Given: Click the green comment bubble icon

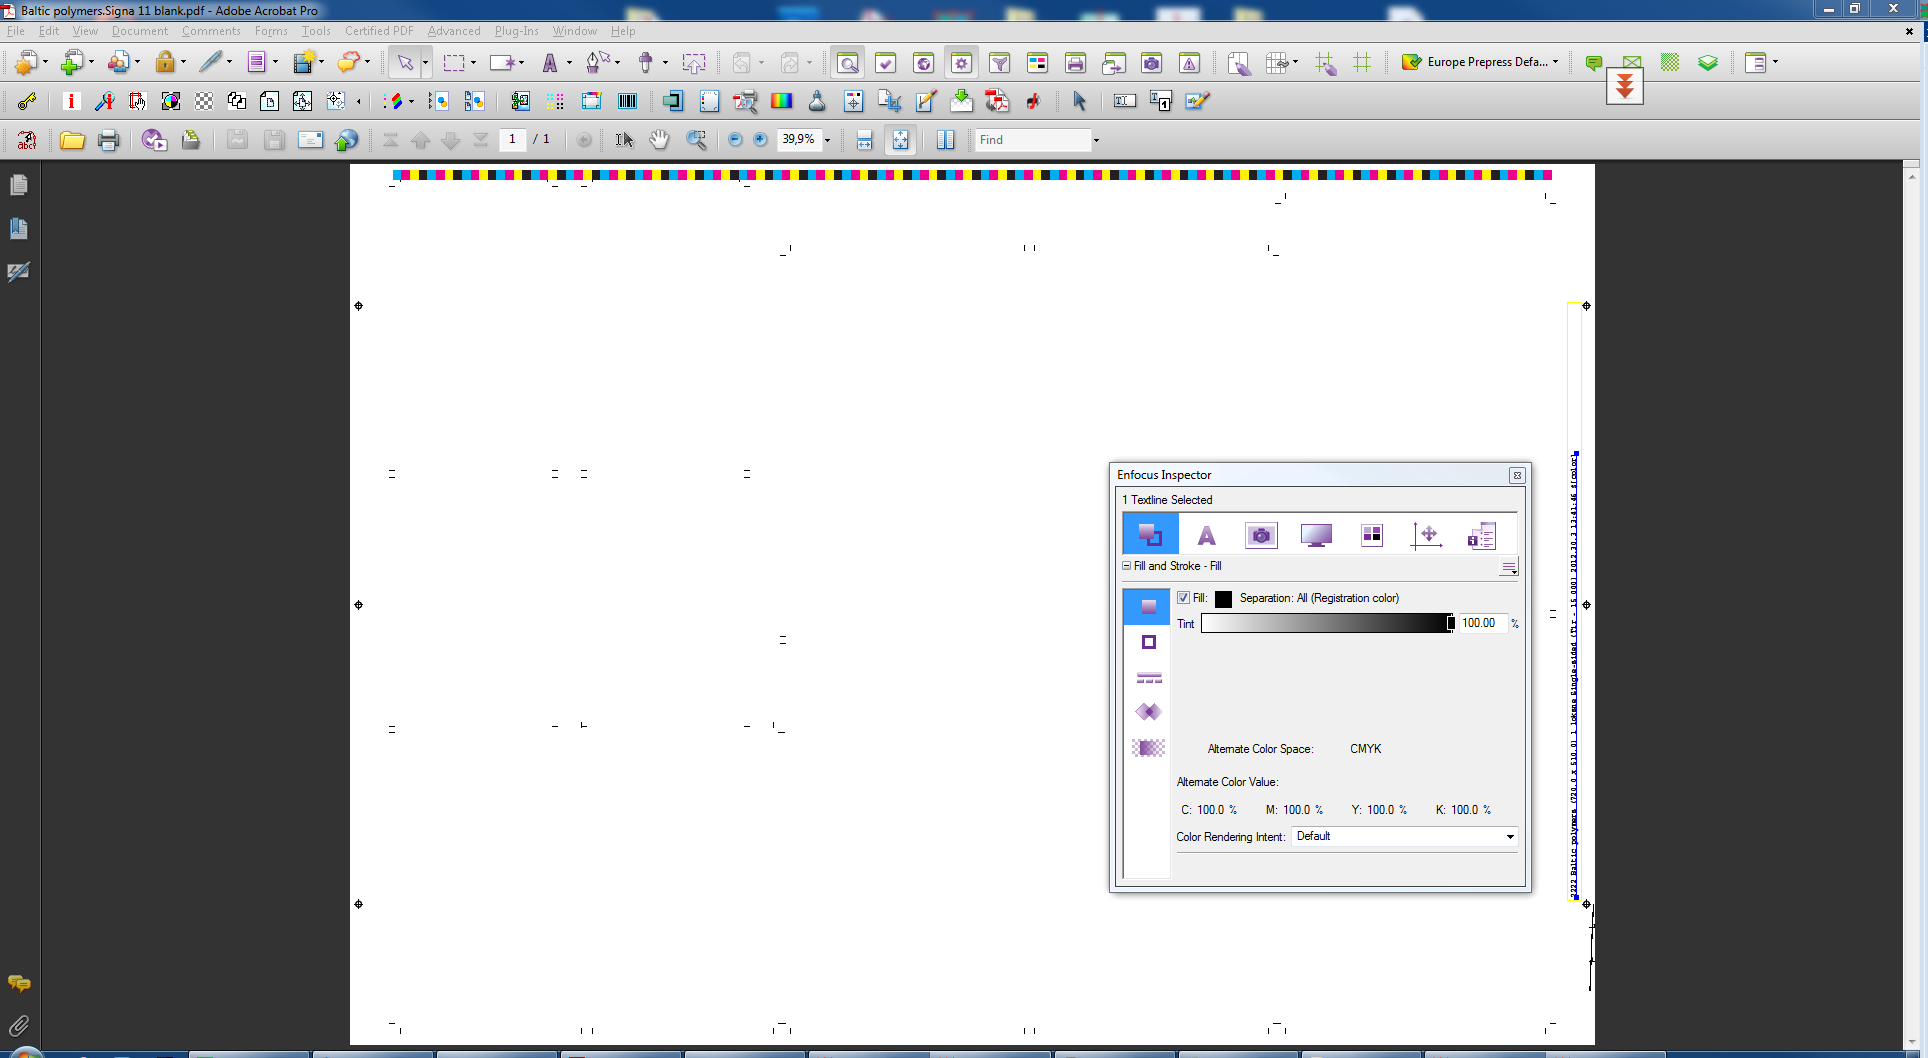Looking at the screenshot, I should coord(1594,63).
